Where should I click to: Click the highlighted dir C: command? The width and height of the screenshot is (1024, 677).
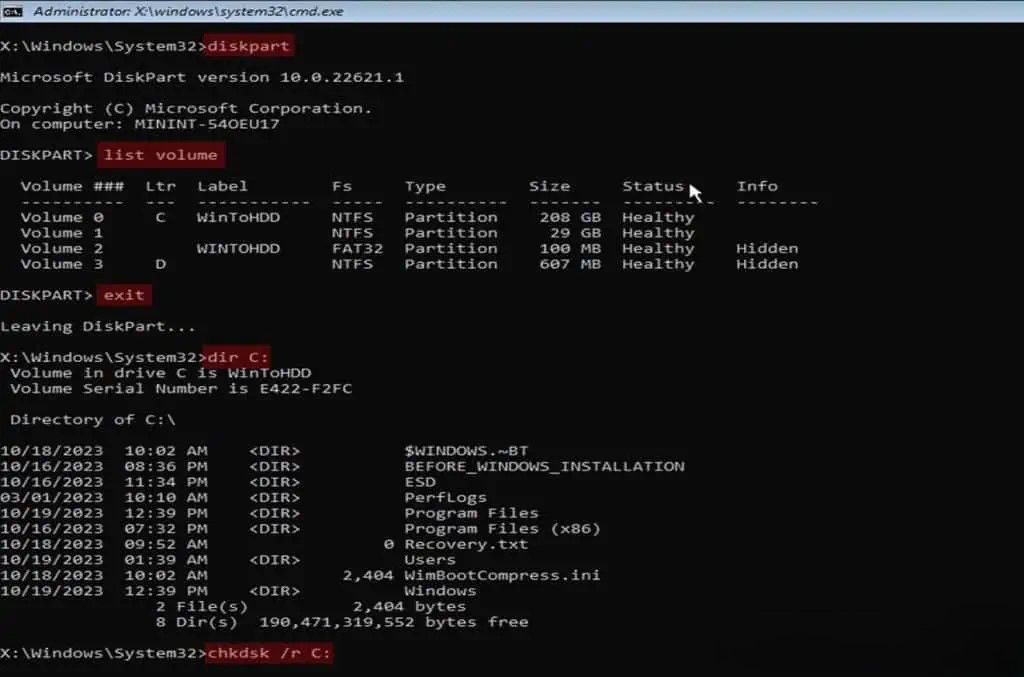238,357
